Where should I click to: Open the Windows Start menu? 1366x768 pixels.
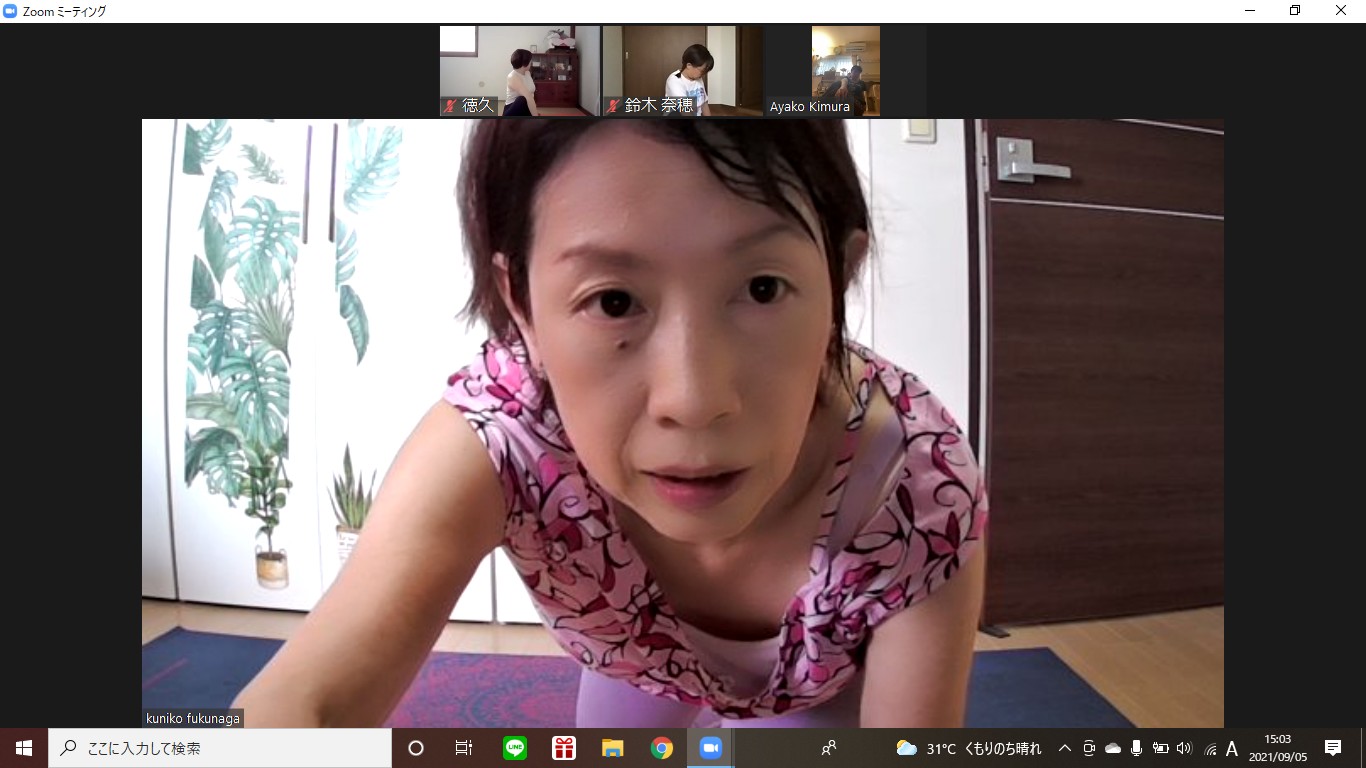pyautogui.click(x=24, y=748)
